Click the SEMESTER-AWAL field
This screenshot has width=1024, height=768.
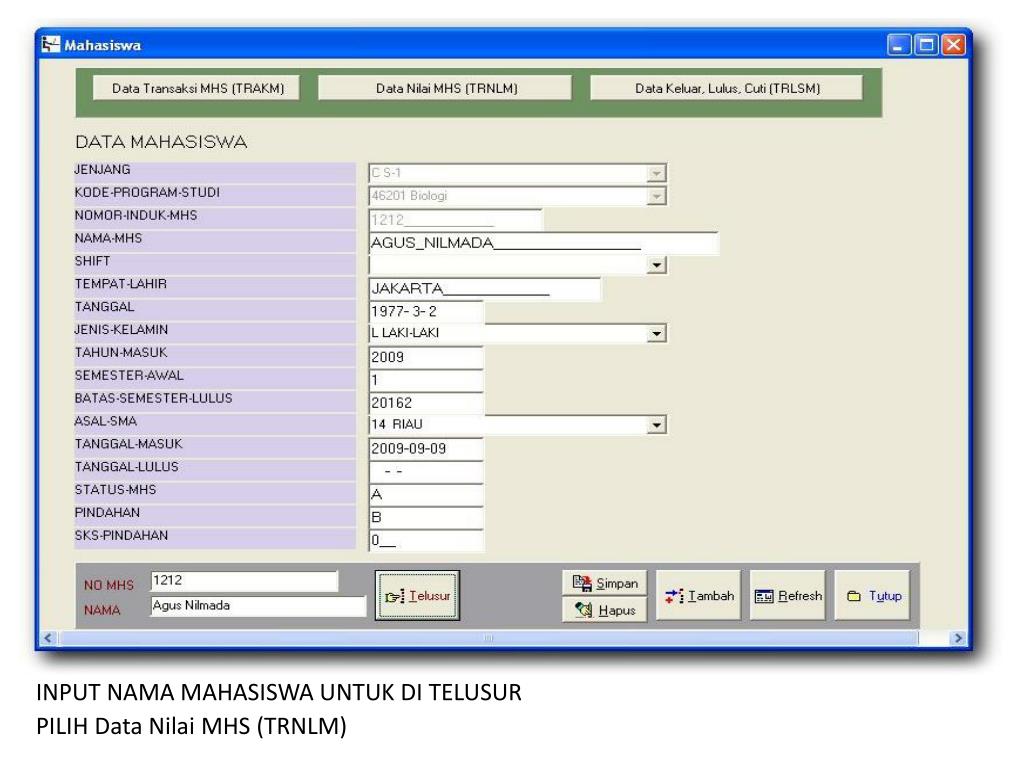click(x=426, y=380)
